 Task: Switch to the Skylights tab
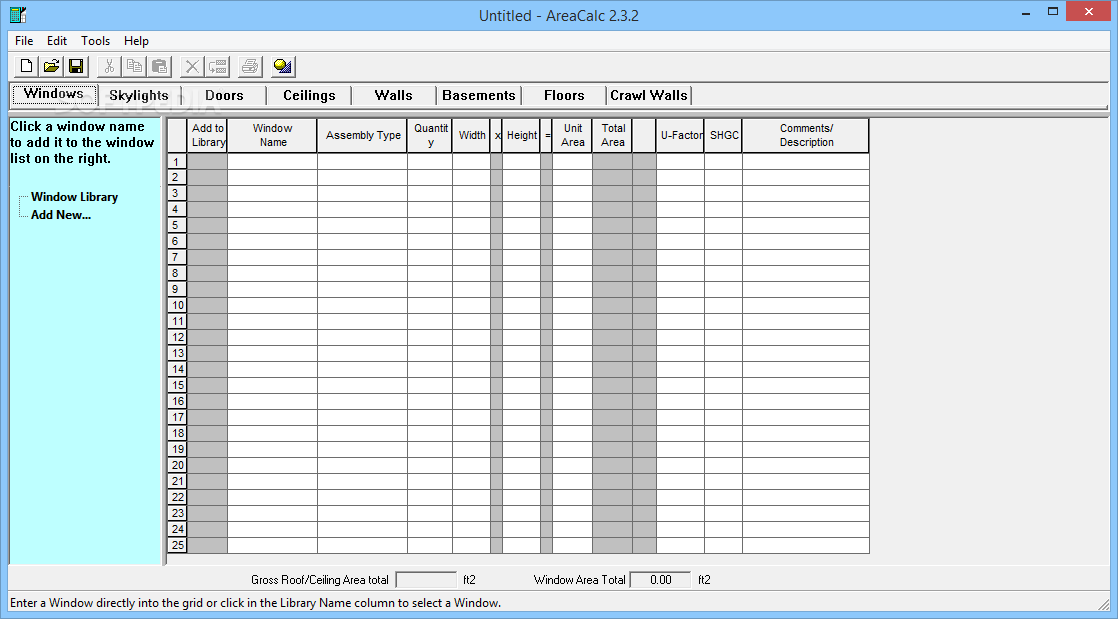(139, 96)
